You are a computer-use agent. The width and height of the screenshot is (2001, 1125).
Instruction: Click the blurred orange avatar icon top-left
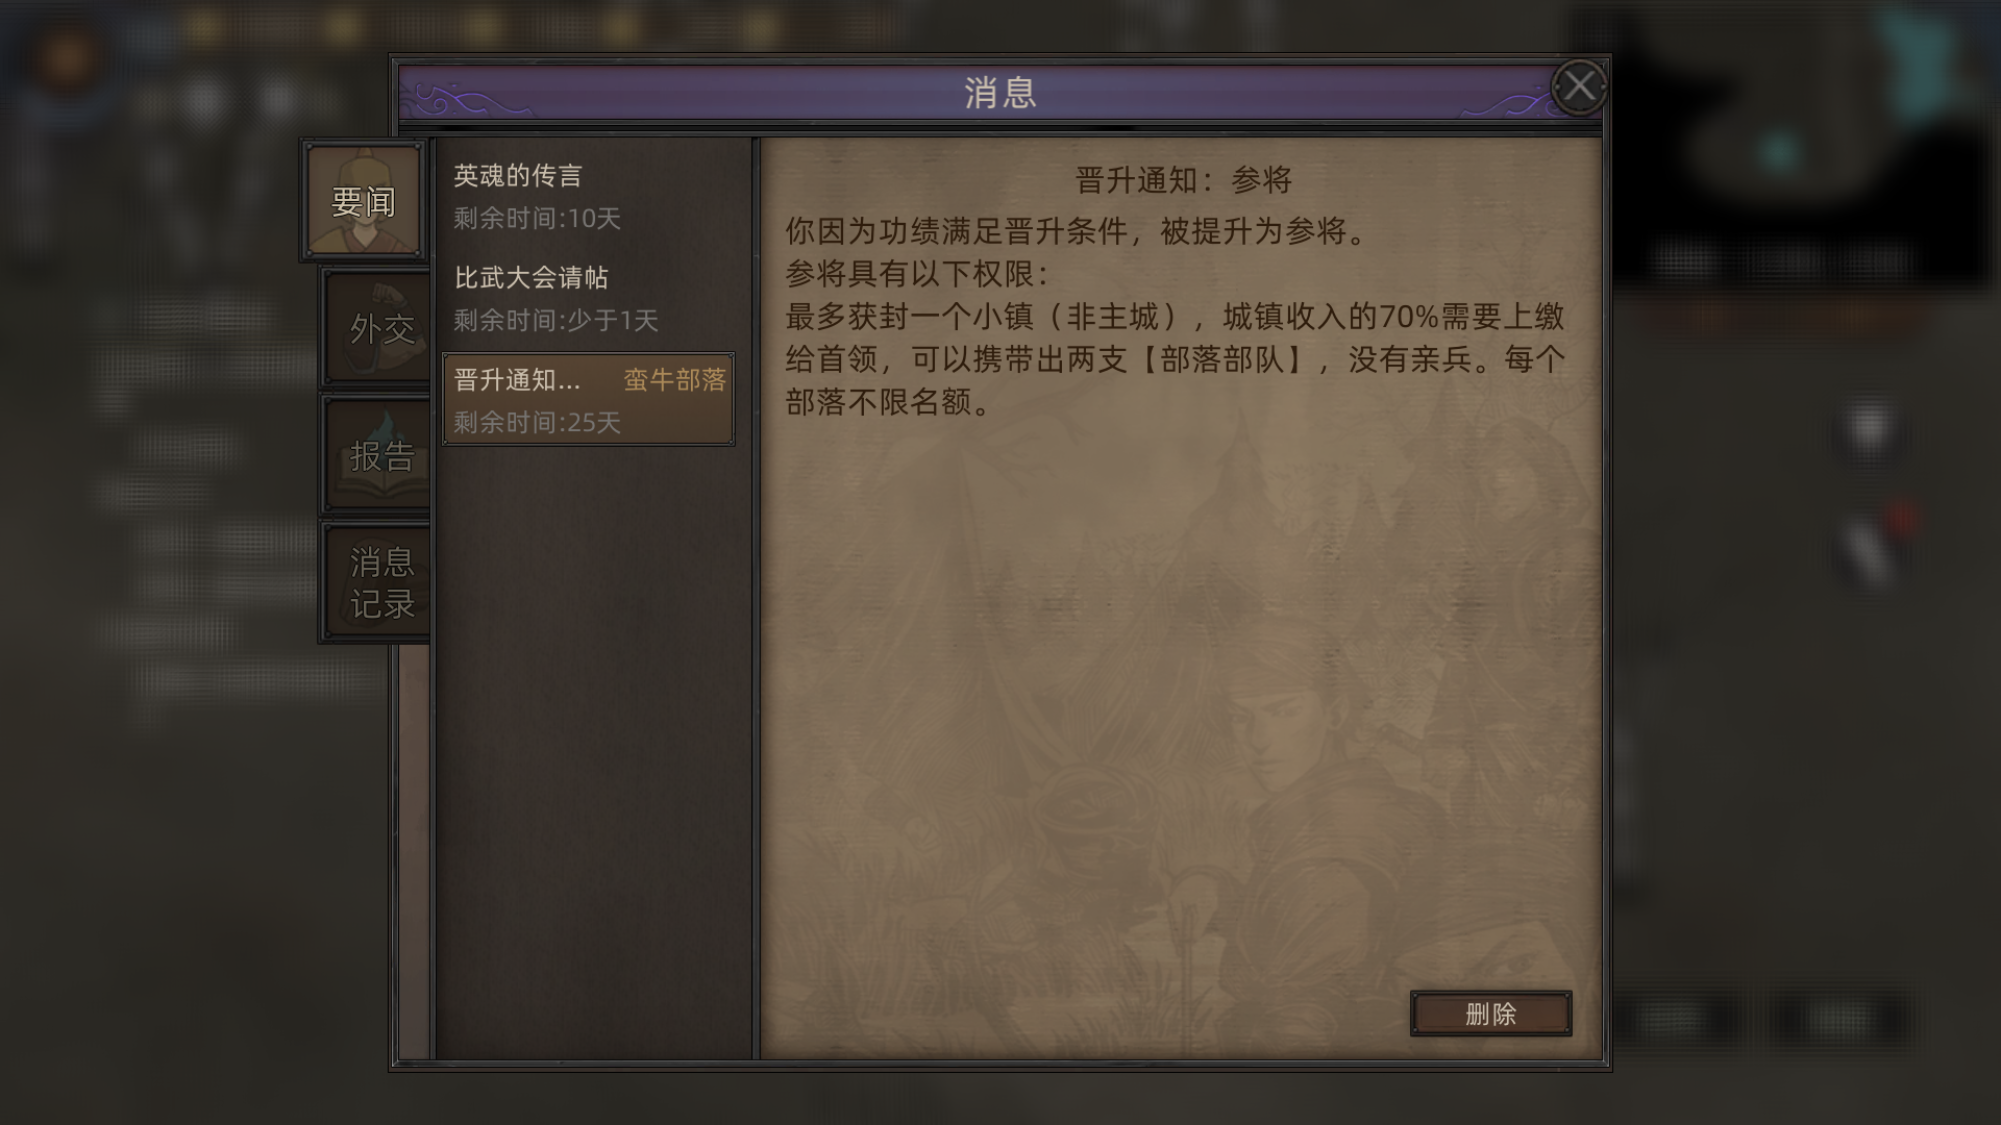68,58
